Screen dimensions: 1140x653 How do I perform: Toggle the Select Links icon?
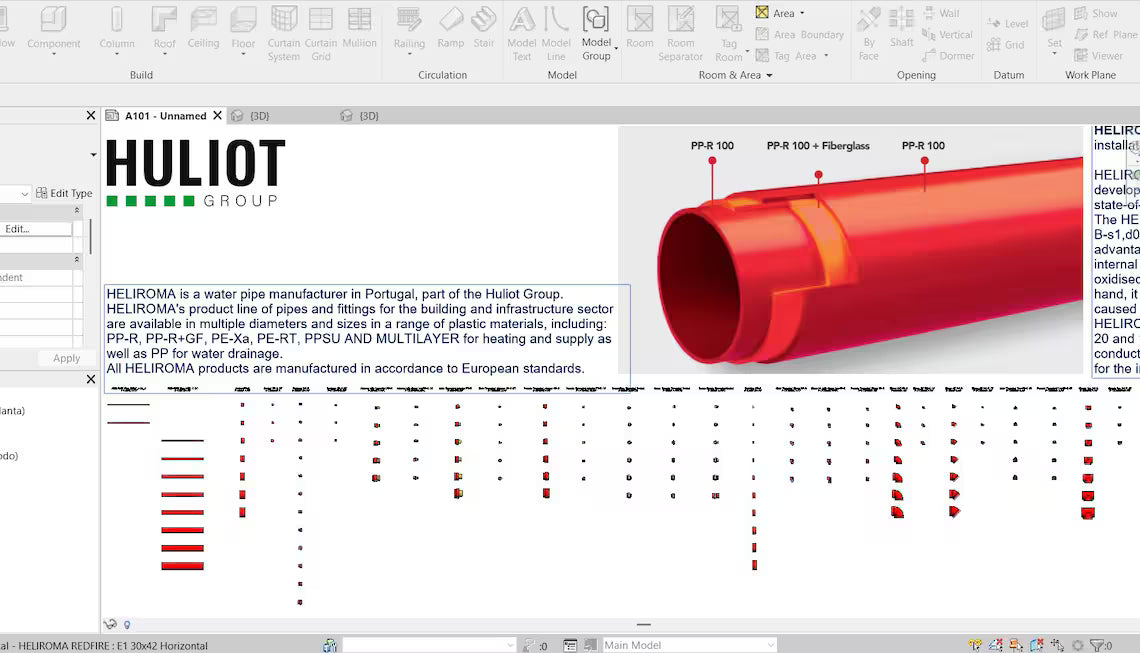pos(976,645)
